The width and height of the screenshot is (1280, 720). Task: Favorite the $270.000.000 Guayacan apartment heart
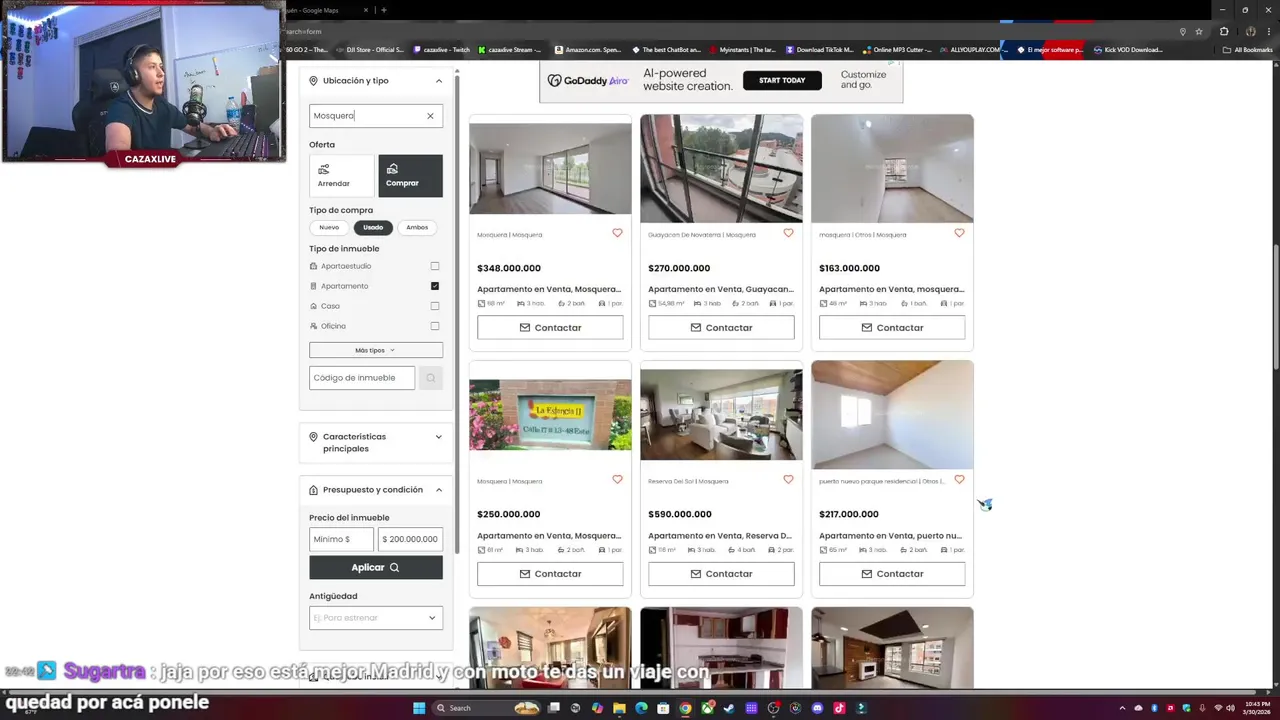[788, 233]
